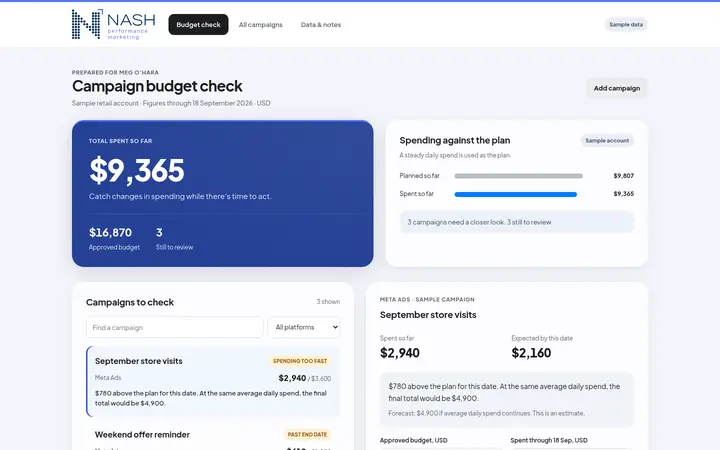Click the Add campaign button
720x450 pixels.
tap(617, 88)
